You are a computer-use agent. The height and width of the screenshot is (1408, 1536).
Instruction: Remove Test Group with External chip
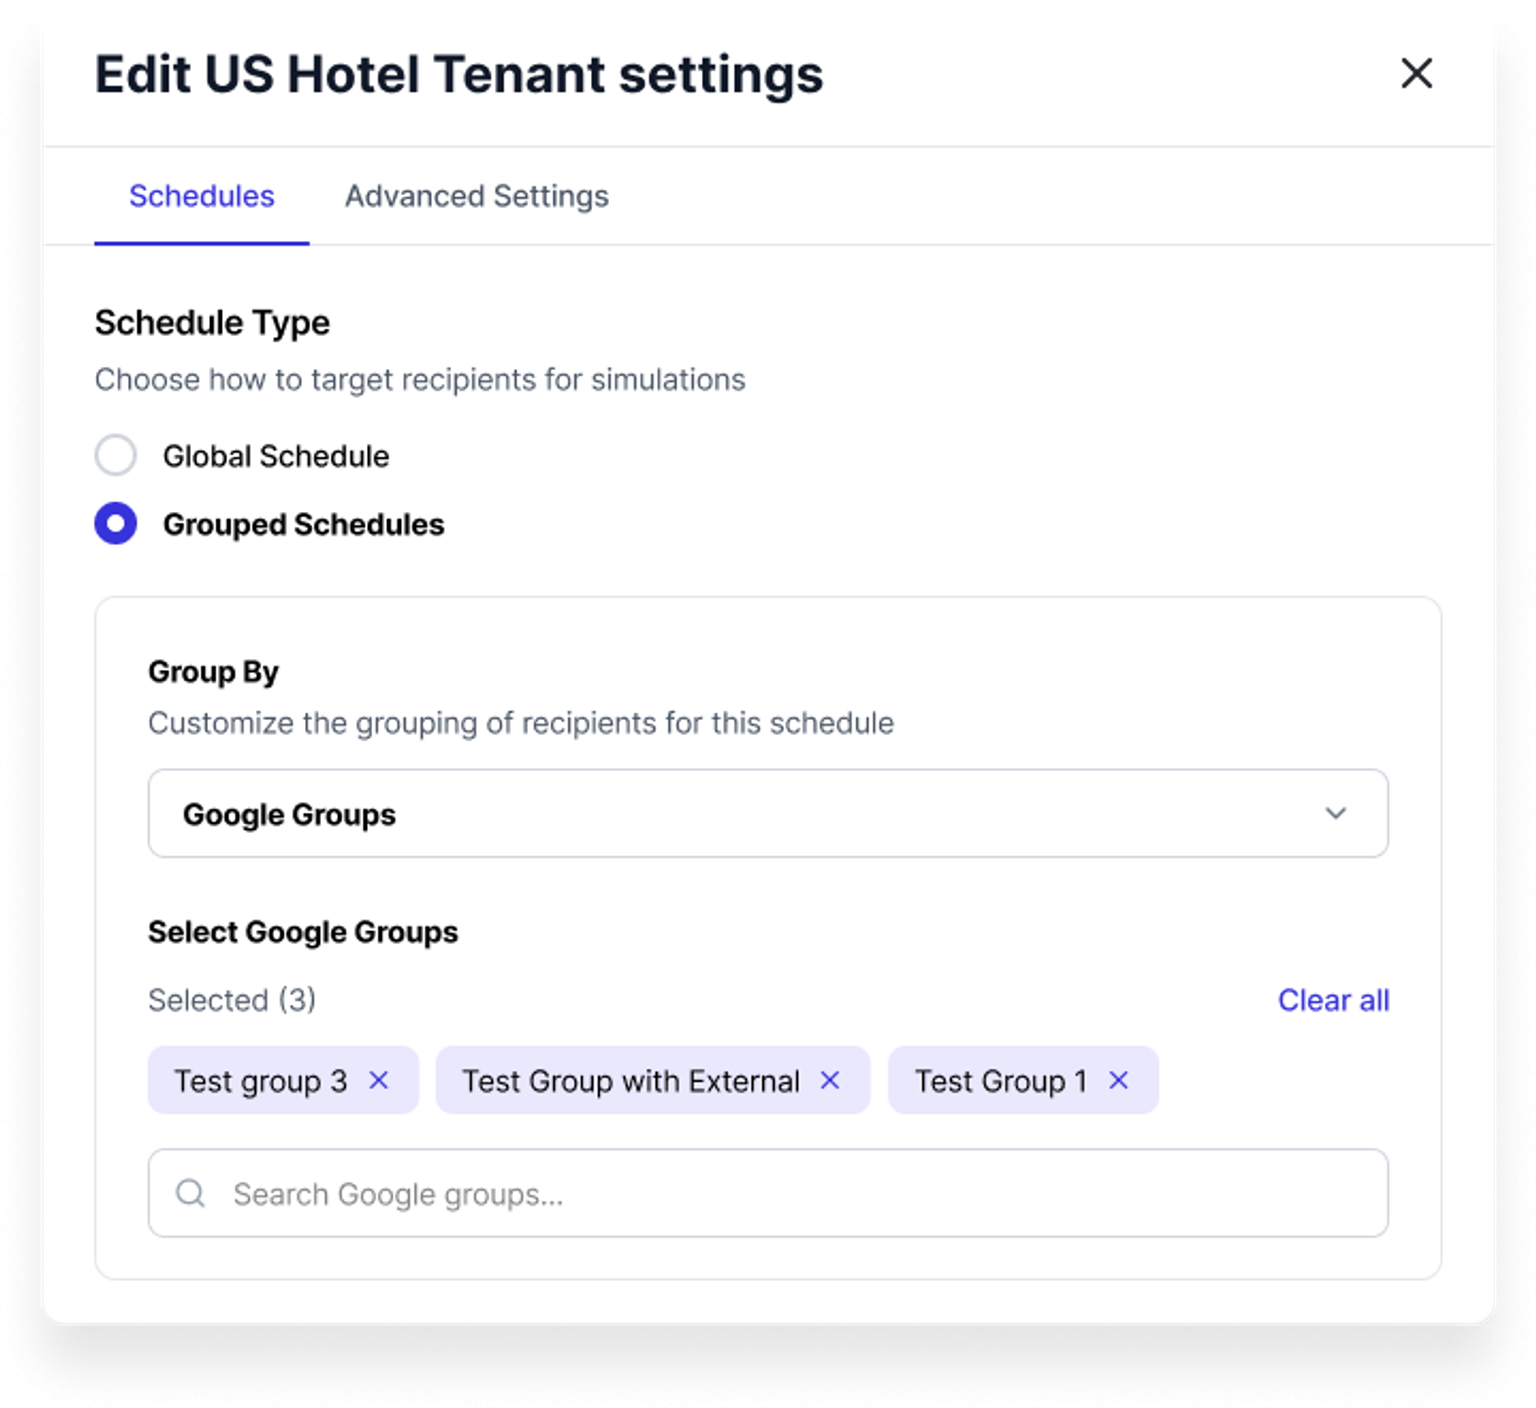(830, 1080)
